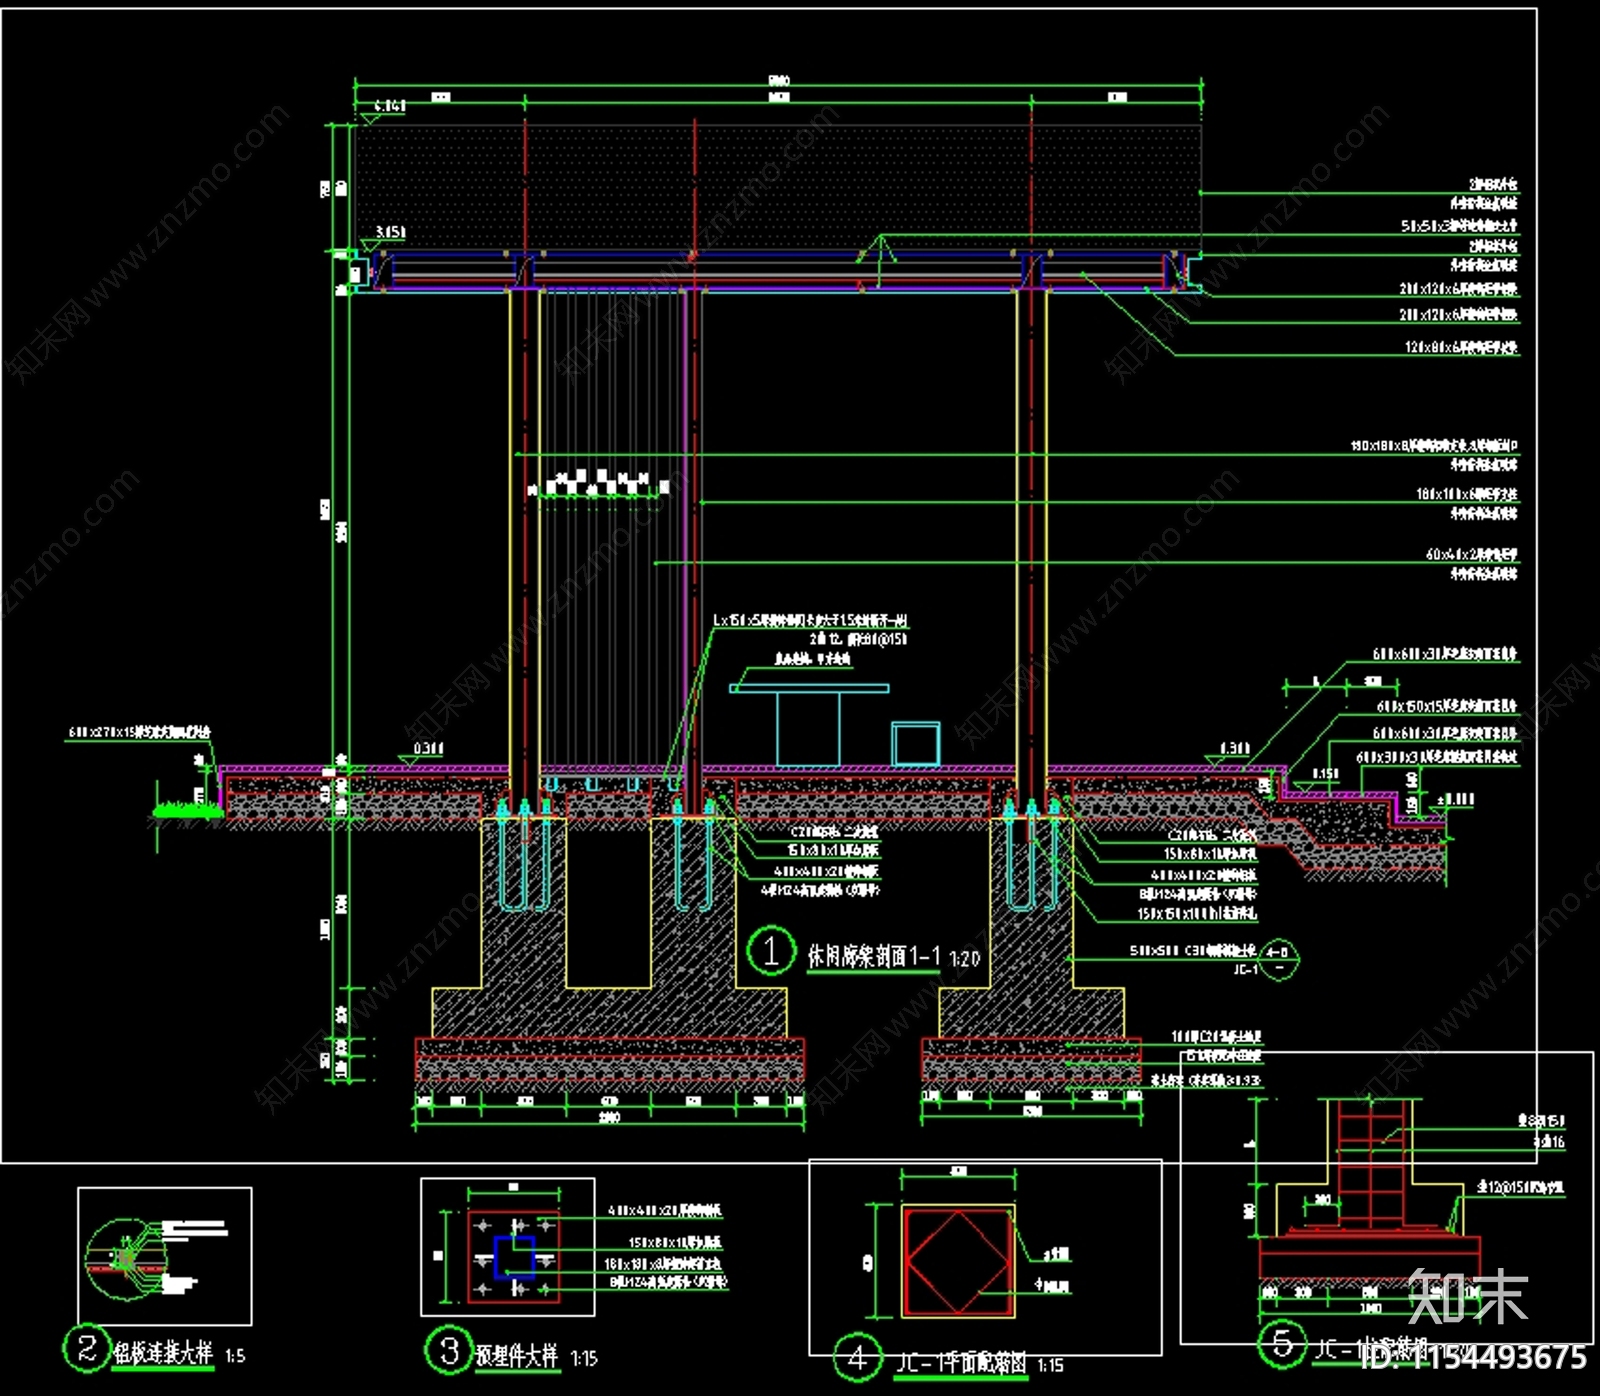Click the "1:15" scale beside 预埋件大样

click(584, 1358)
